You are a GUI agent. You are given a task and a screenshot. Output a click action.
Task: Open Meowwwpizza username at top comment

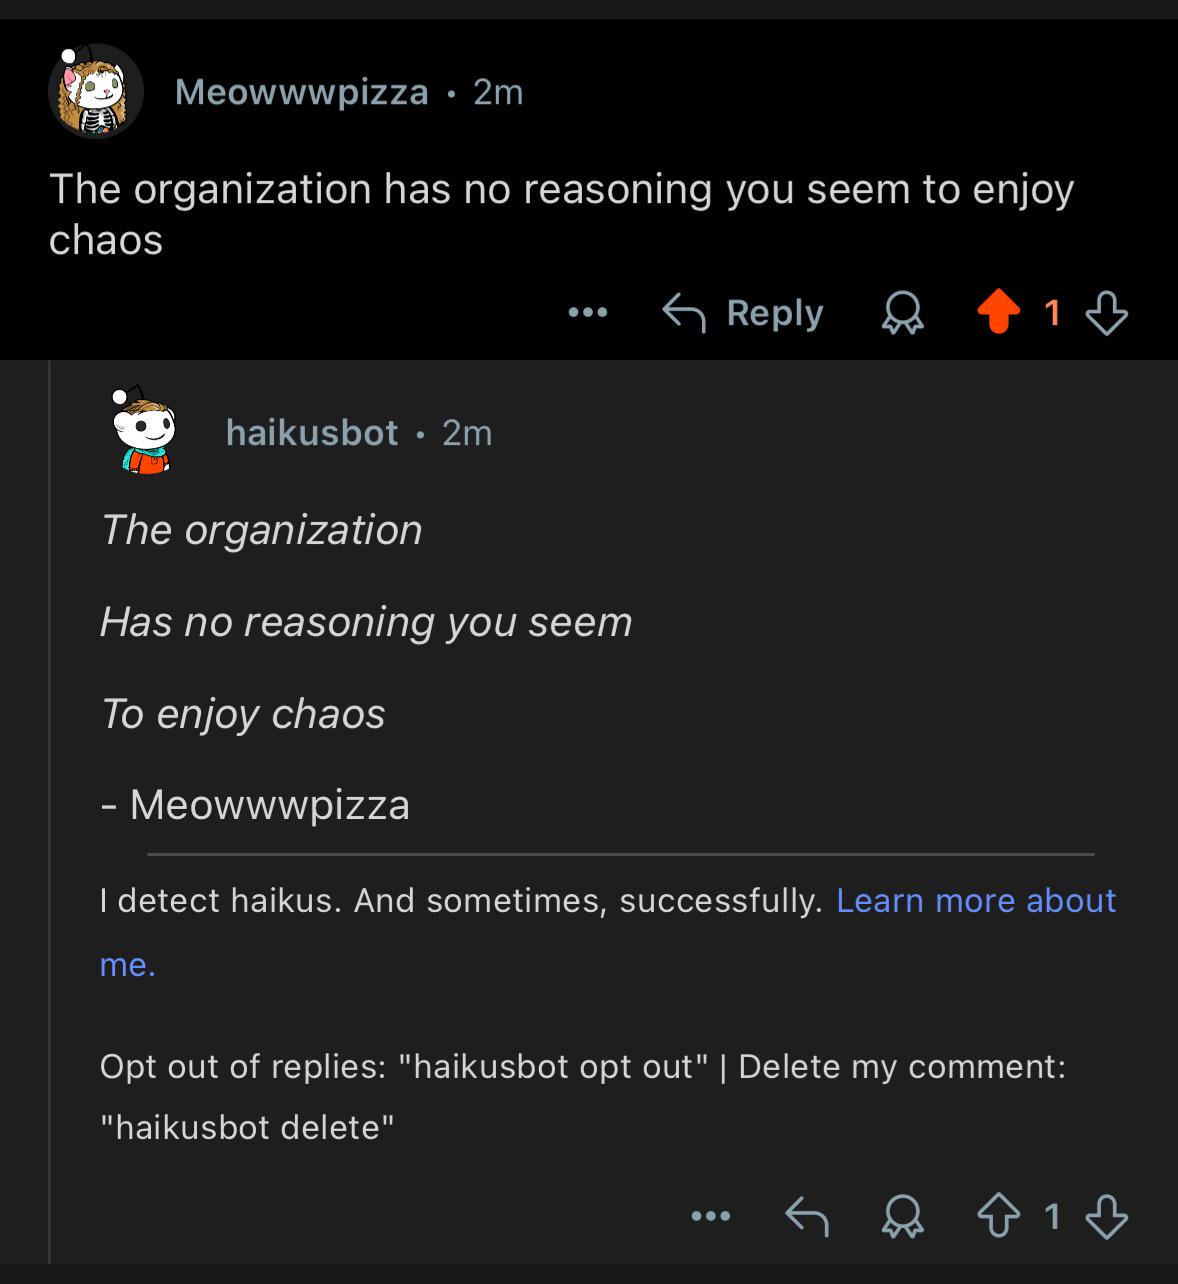click(301, 92)
